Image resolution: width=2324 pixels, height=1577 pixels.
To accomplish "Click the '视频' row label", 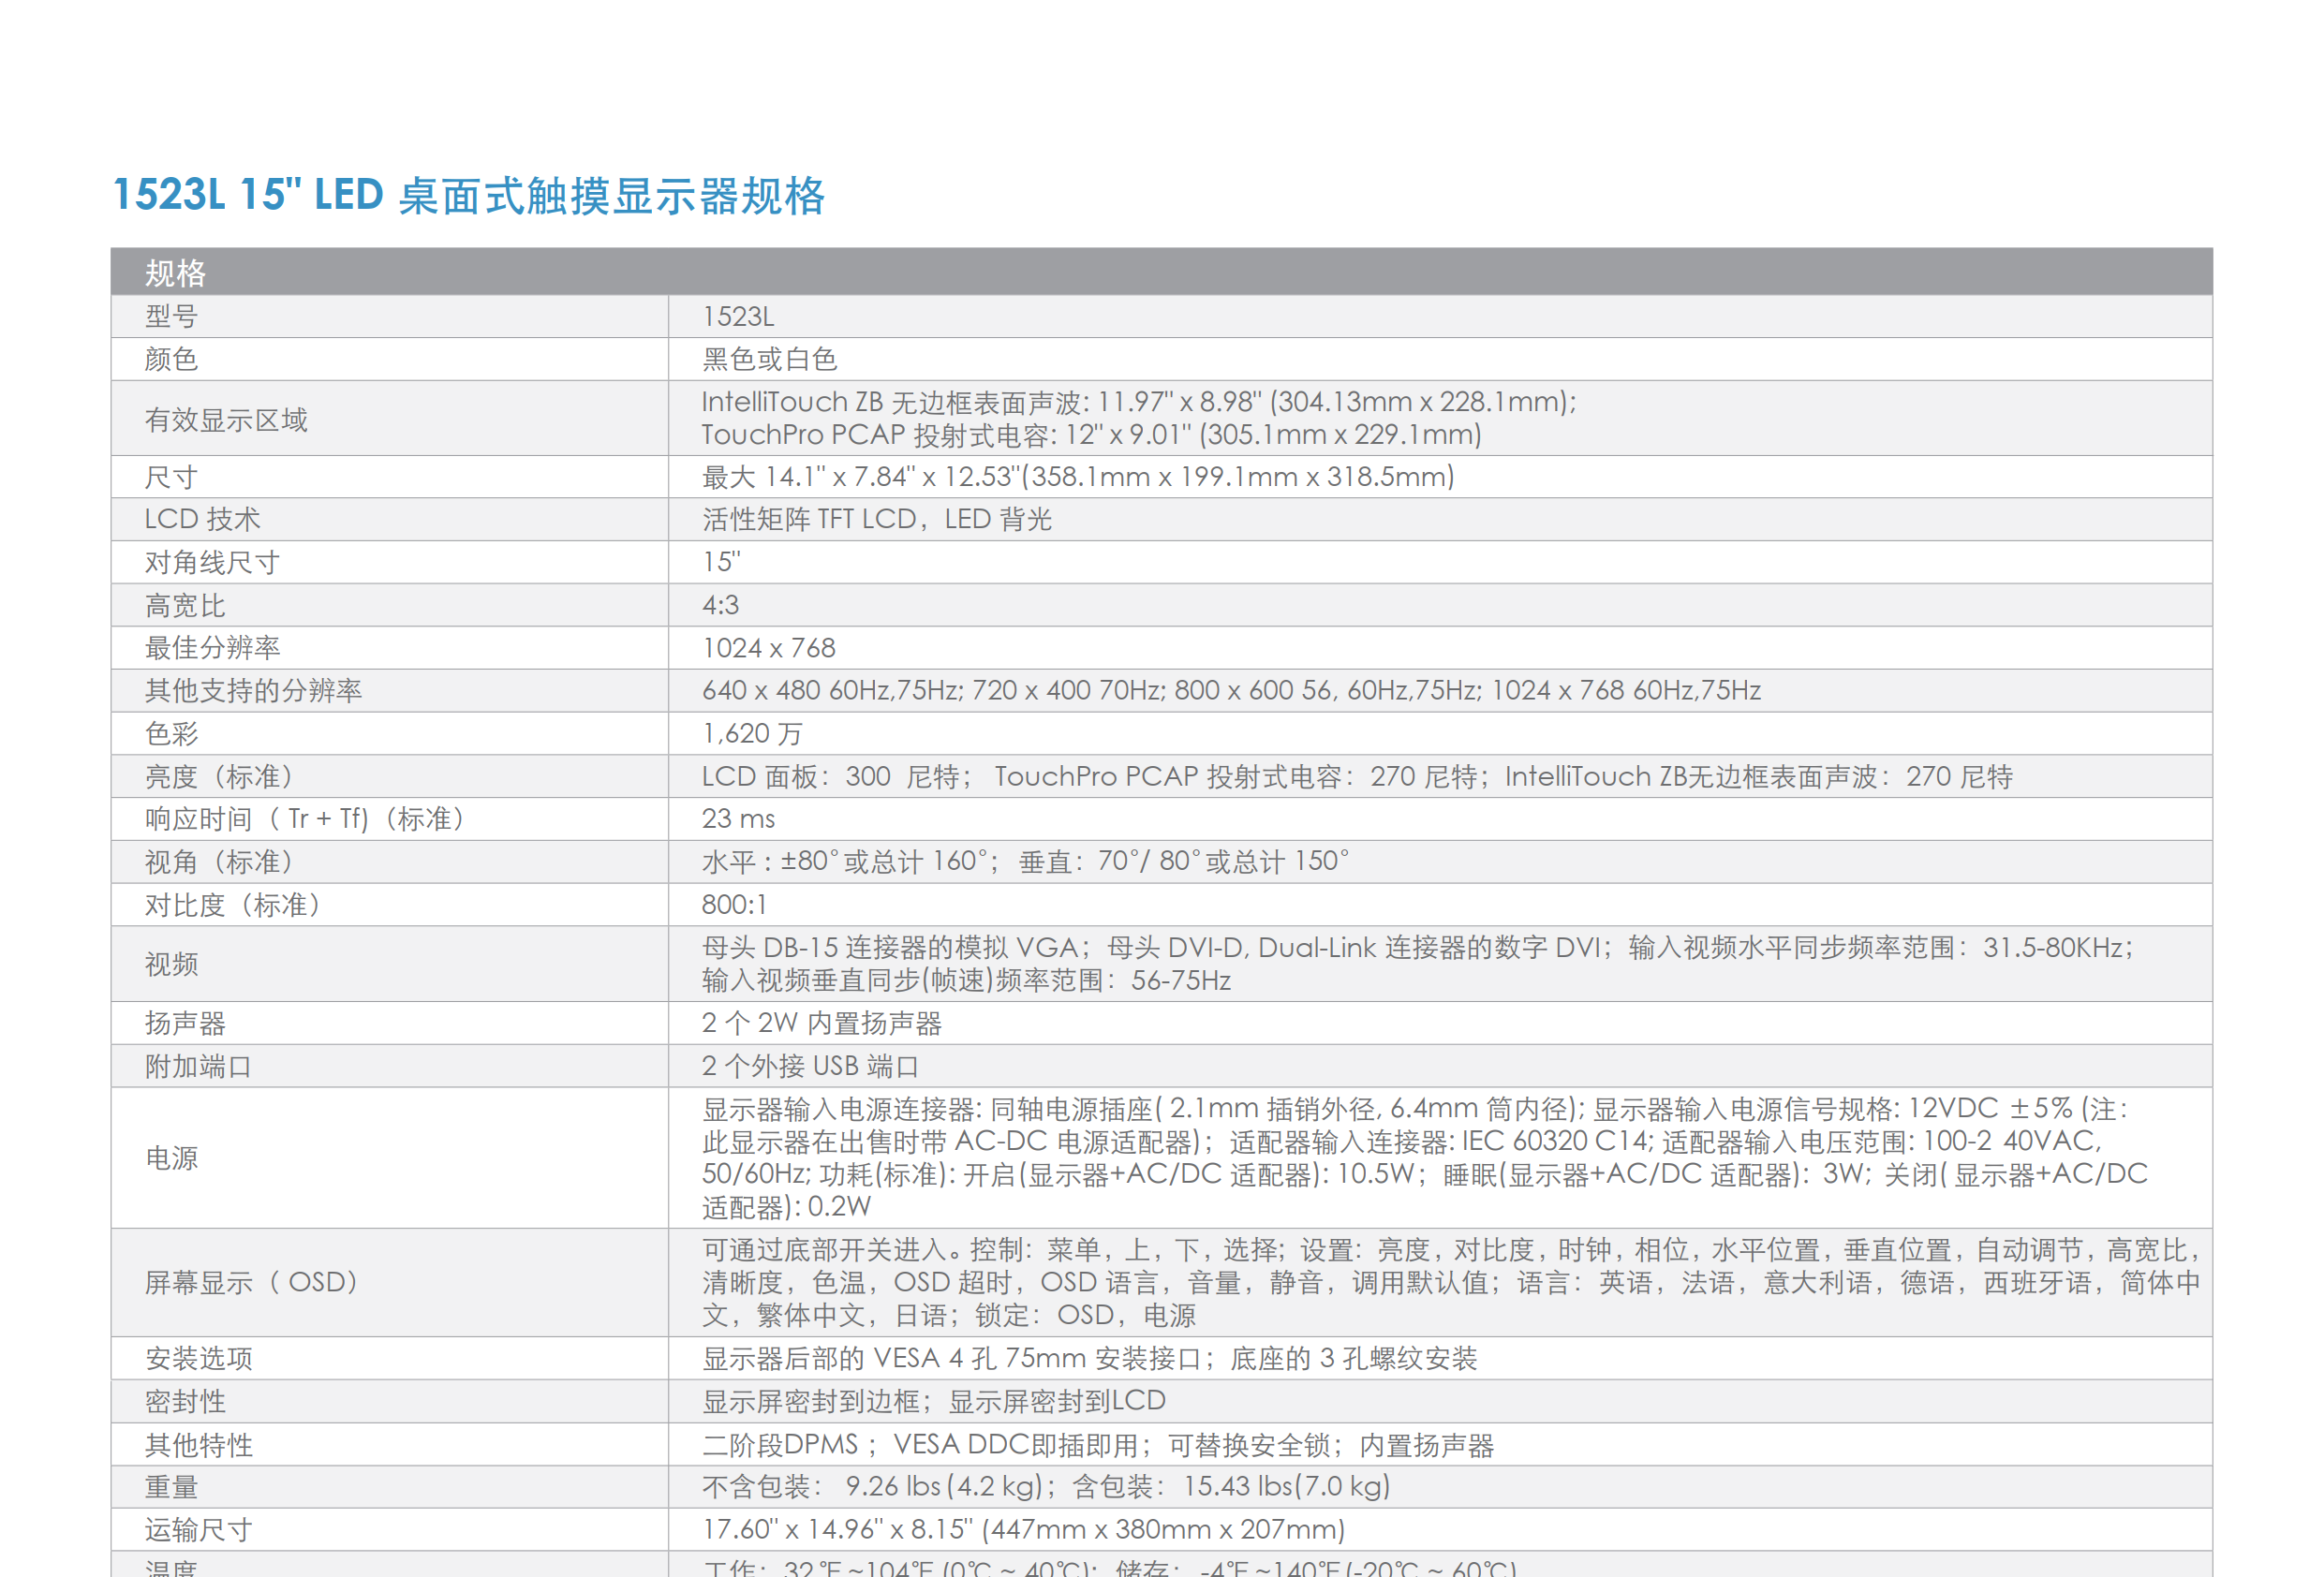I will tap(171, 964).
